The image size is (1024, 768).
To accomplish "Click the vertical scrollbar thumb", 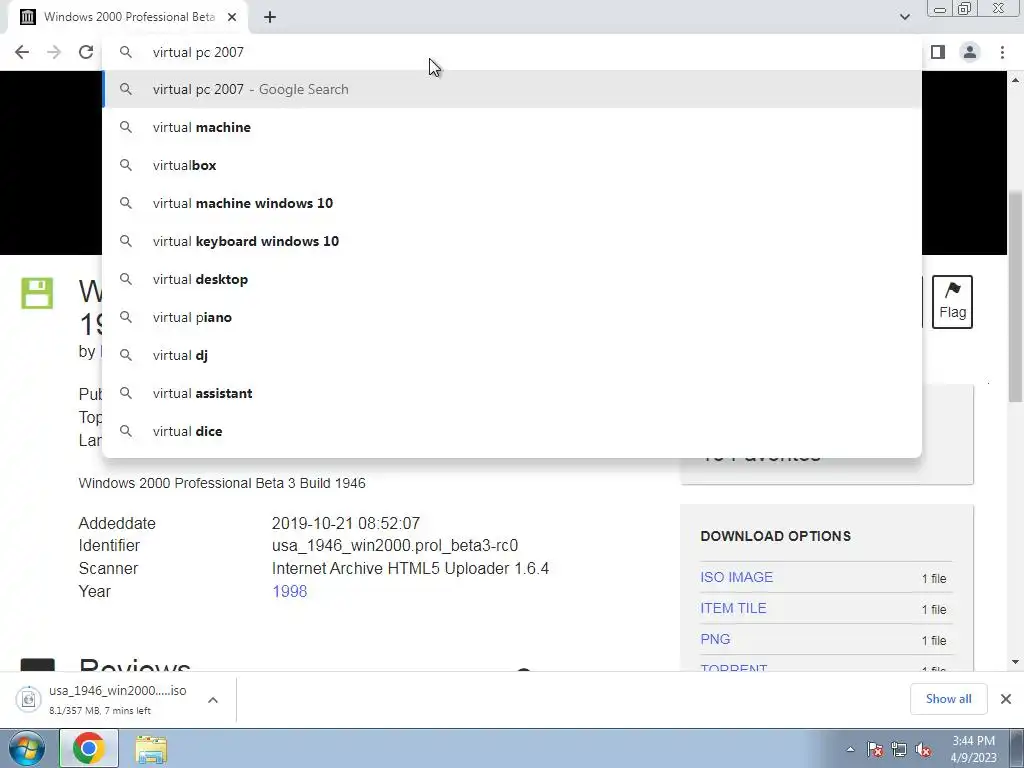I will tap(1016, 297).
